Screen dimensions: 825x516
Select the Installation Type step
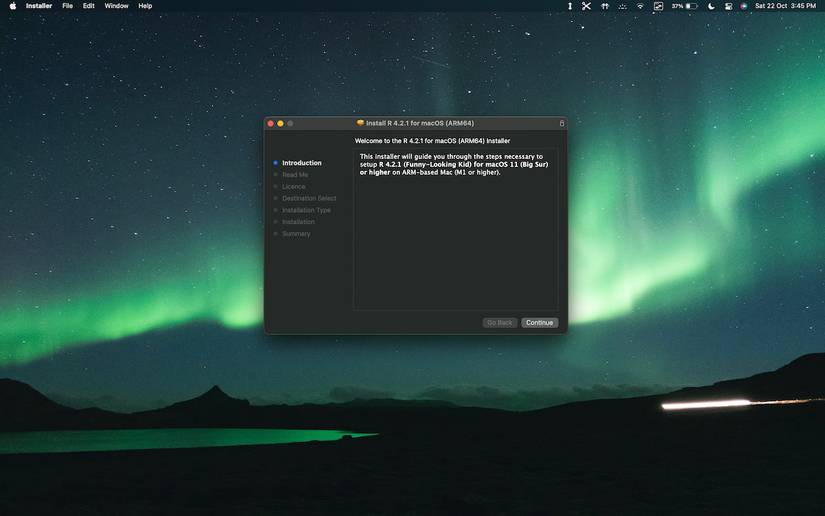point(306,210)
